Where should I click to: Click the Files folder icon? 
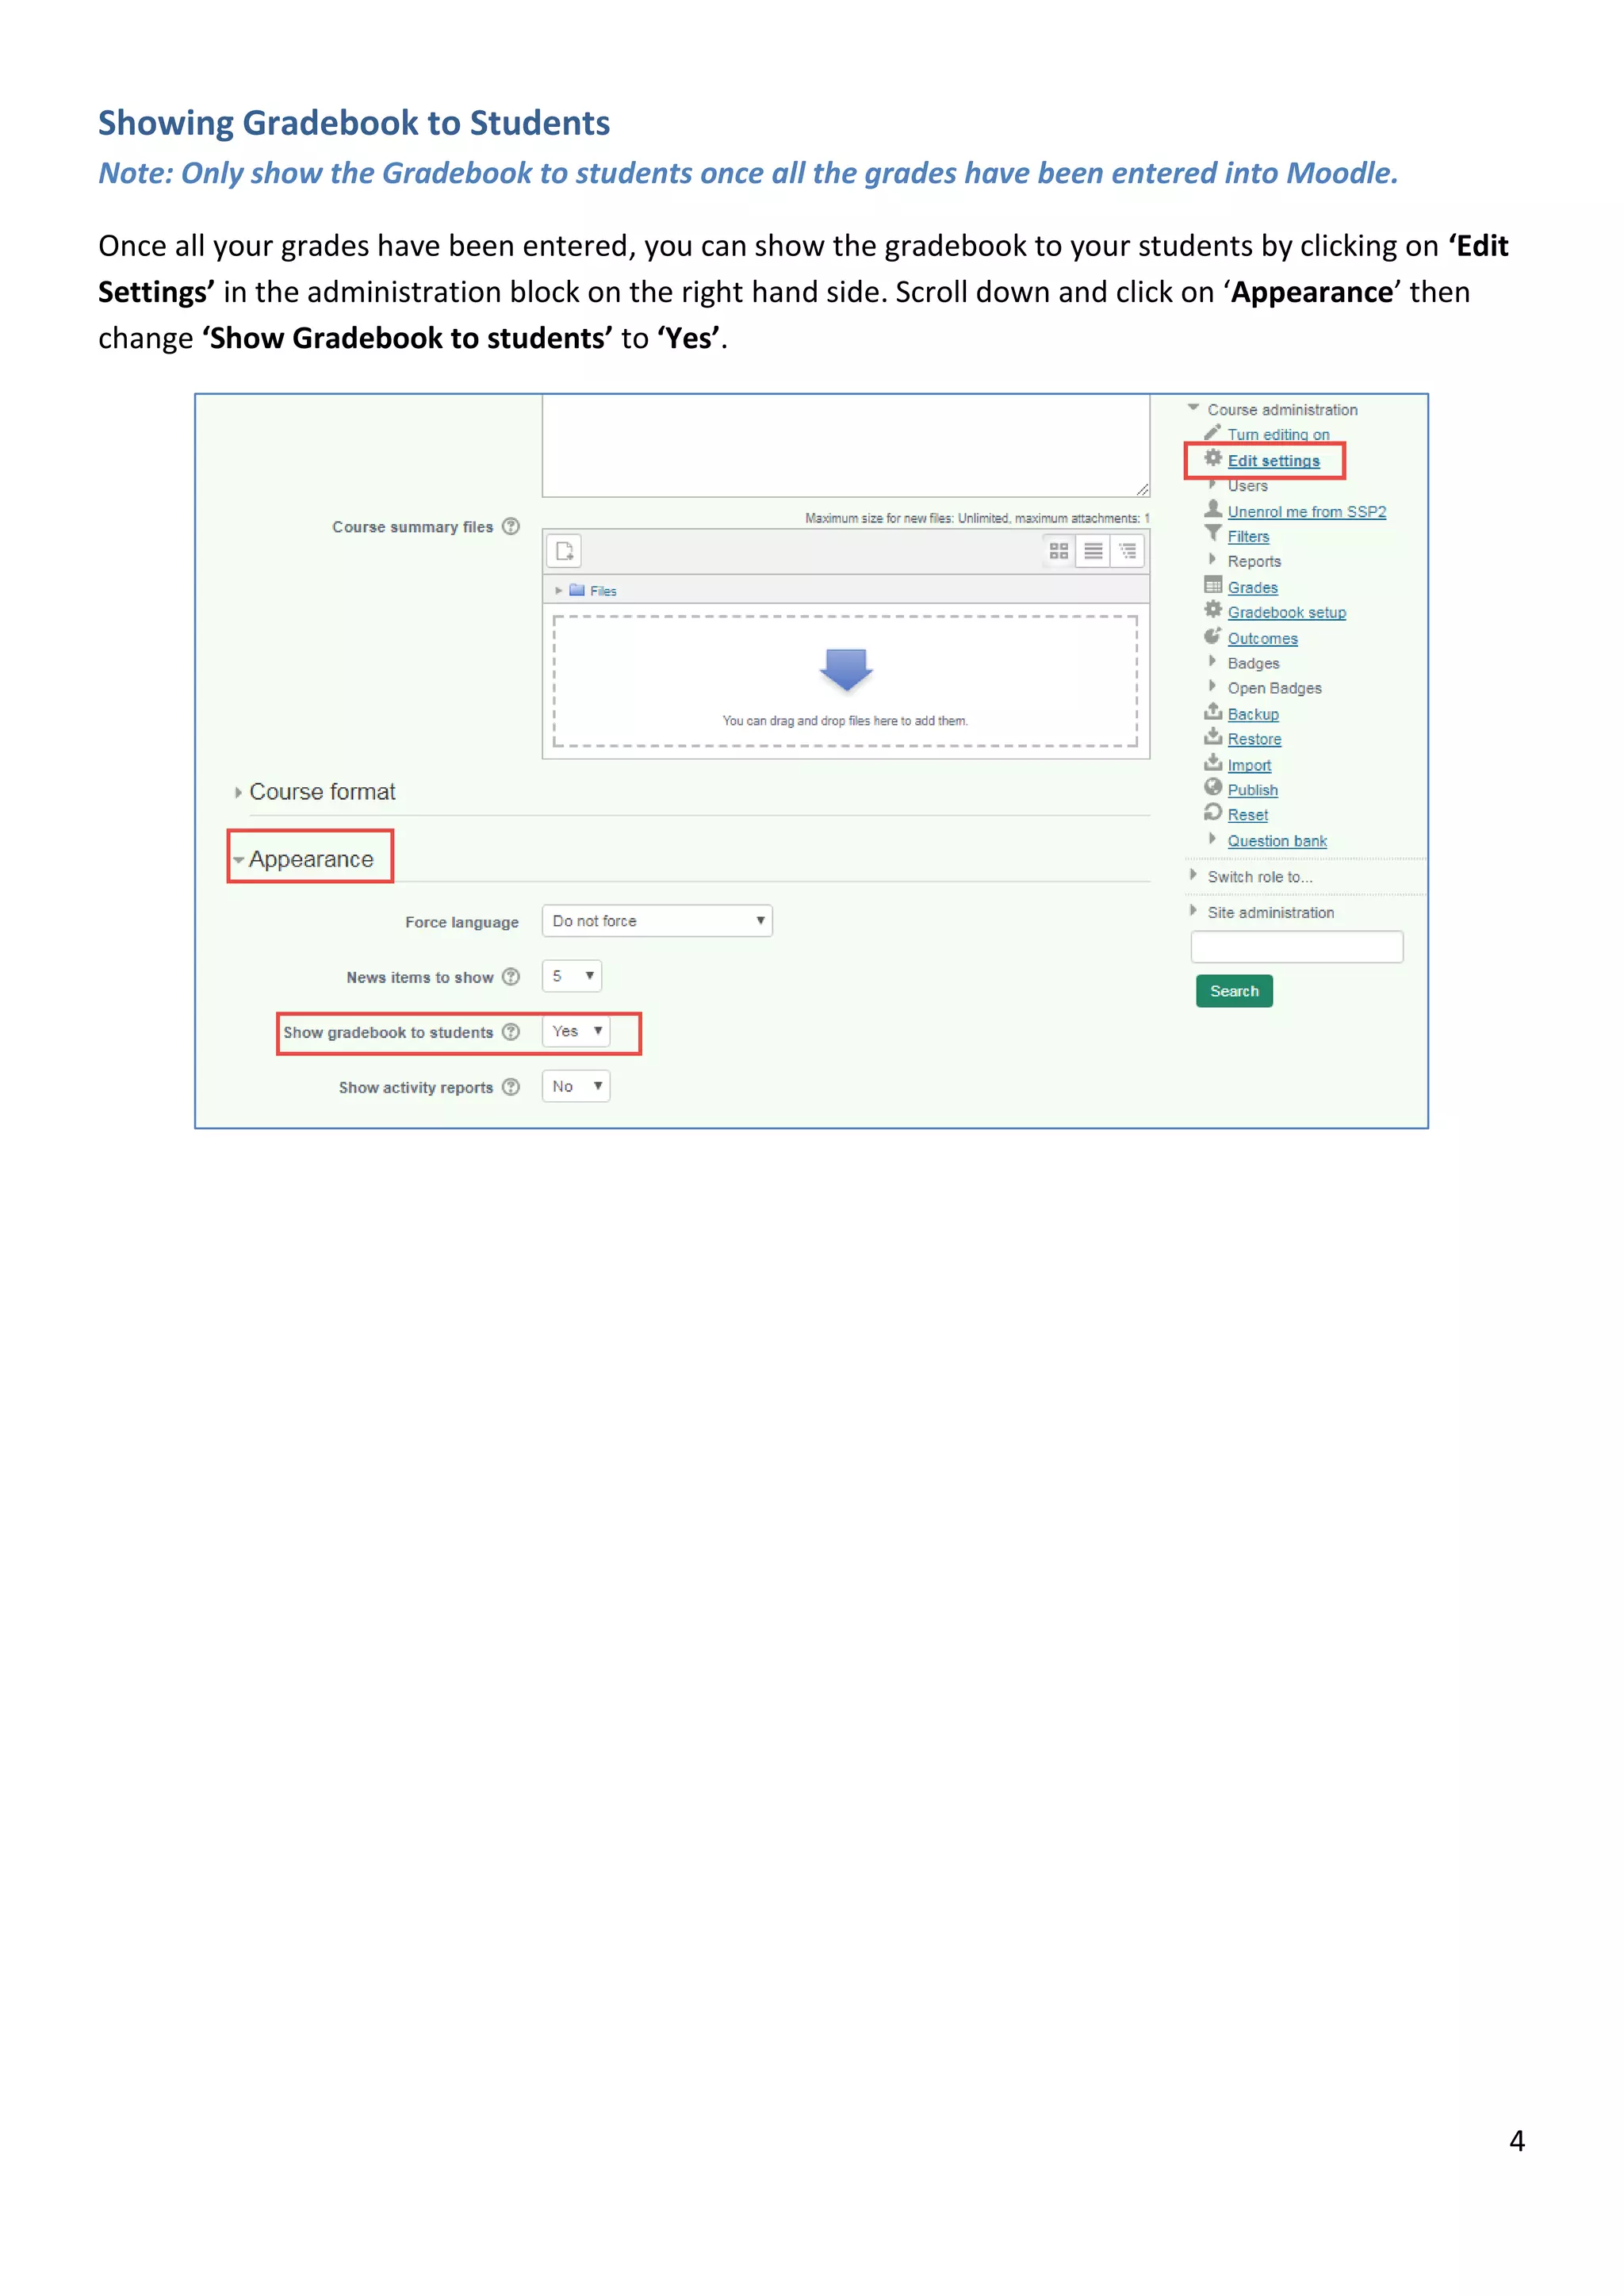tap(577, 590)
